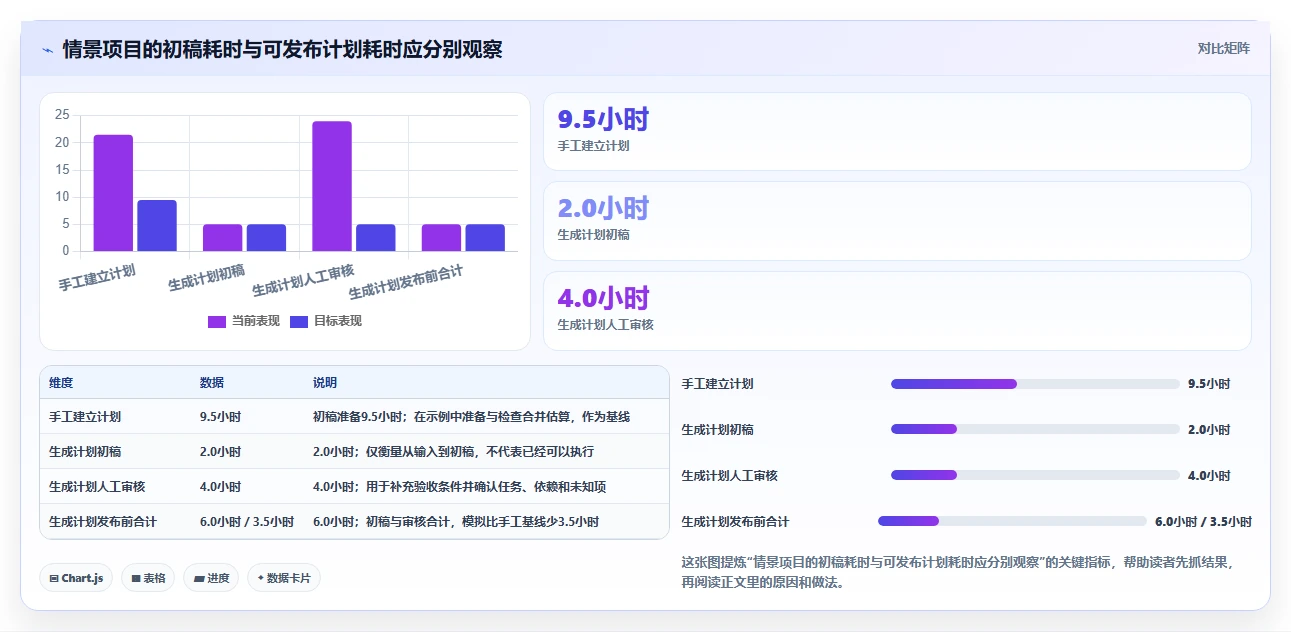
Task: Click the blue 生成计划人工审核 chart bar
Action: point(376,238)
